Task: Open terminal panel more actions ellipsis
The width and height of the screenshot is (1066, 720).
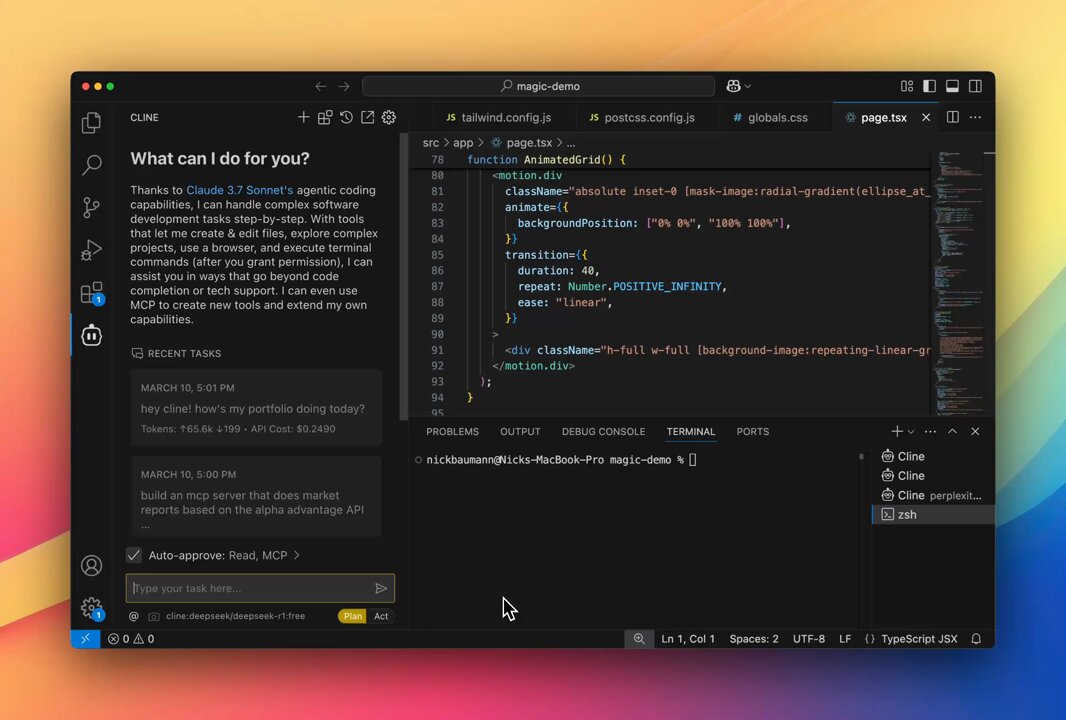Action: [930, 432]
